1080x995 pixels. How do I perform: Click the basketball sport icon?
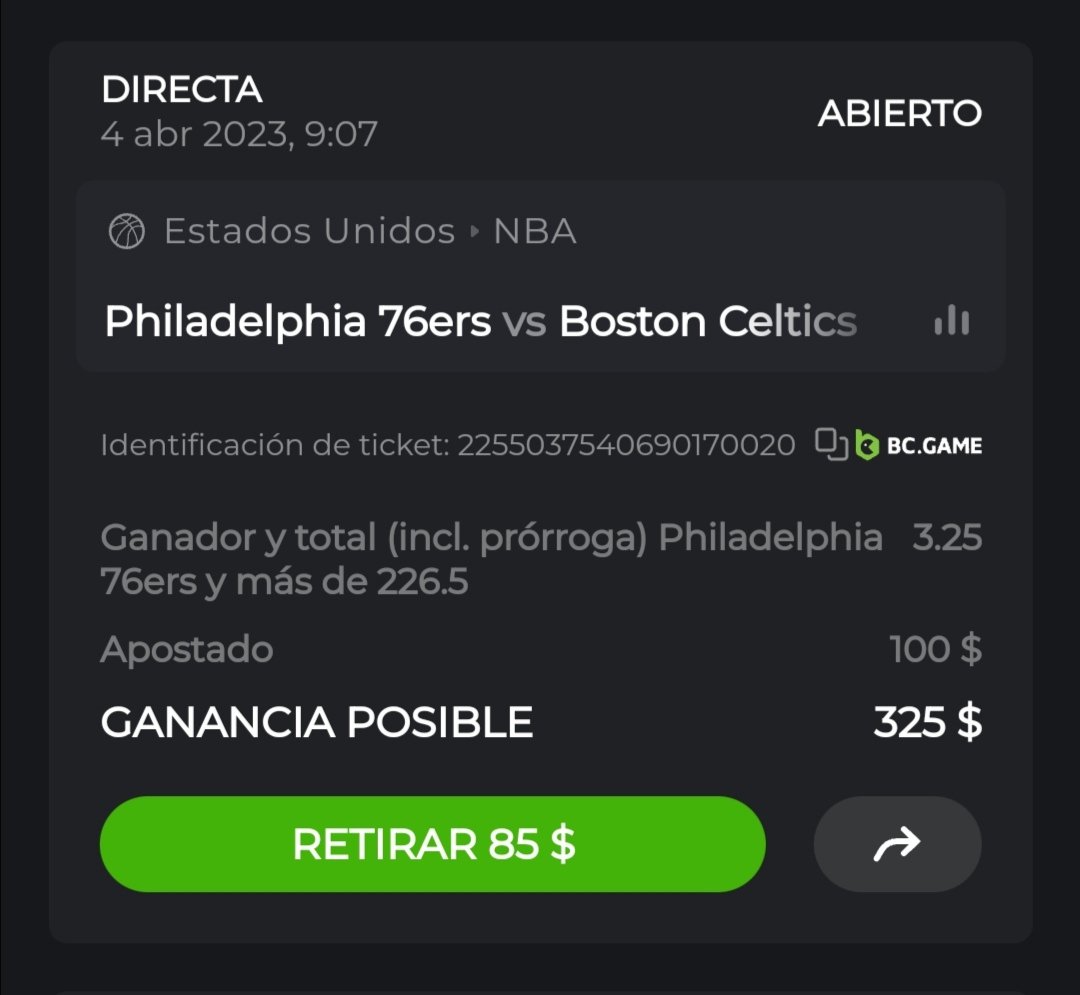127,232
